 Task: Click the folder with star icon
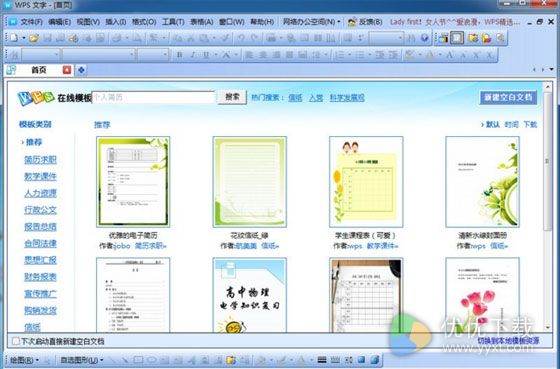click(473, 38)
